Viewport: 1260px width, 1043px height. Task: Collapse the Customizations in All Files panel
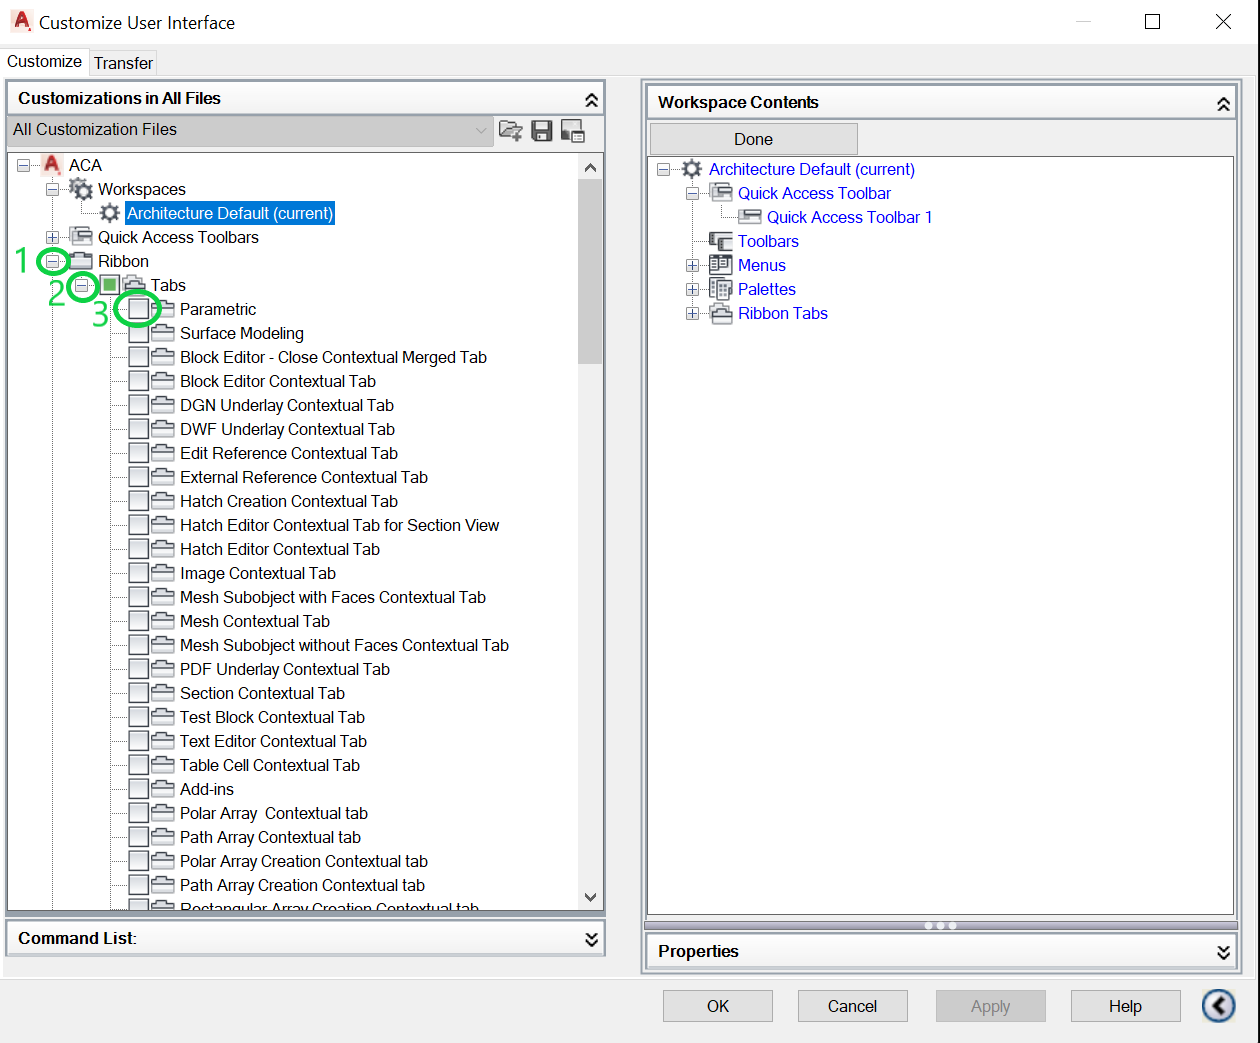click(591, 99)
